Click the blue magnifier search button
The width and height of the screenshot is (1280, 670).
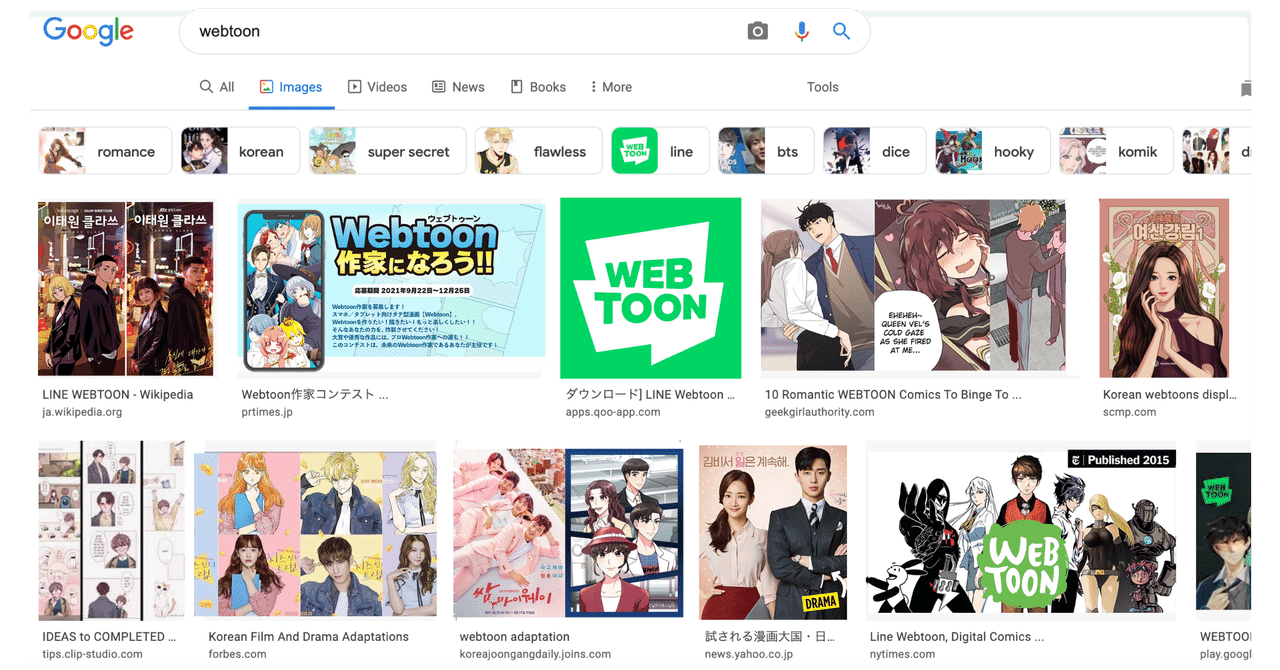[841, 31]
